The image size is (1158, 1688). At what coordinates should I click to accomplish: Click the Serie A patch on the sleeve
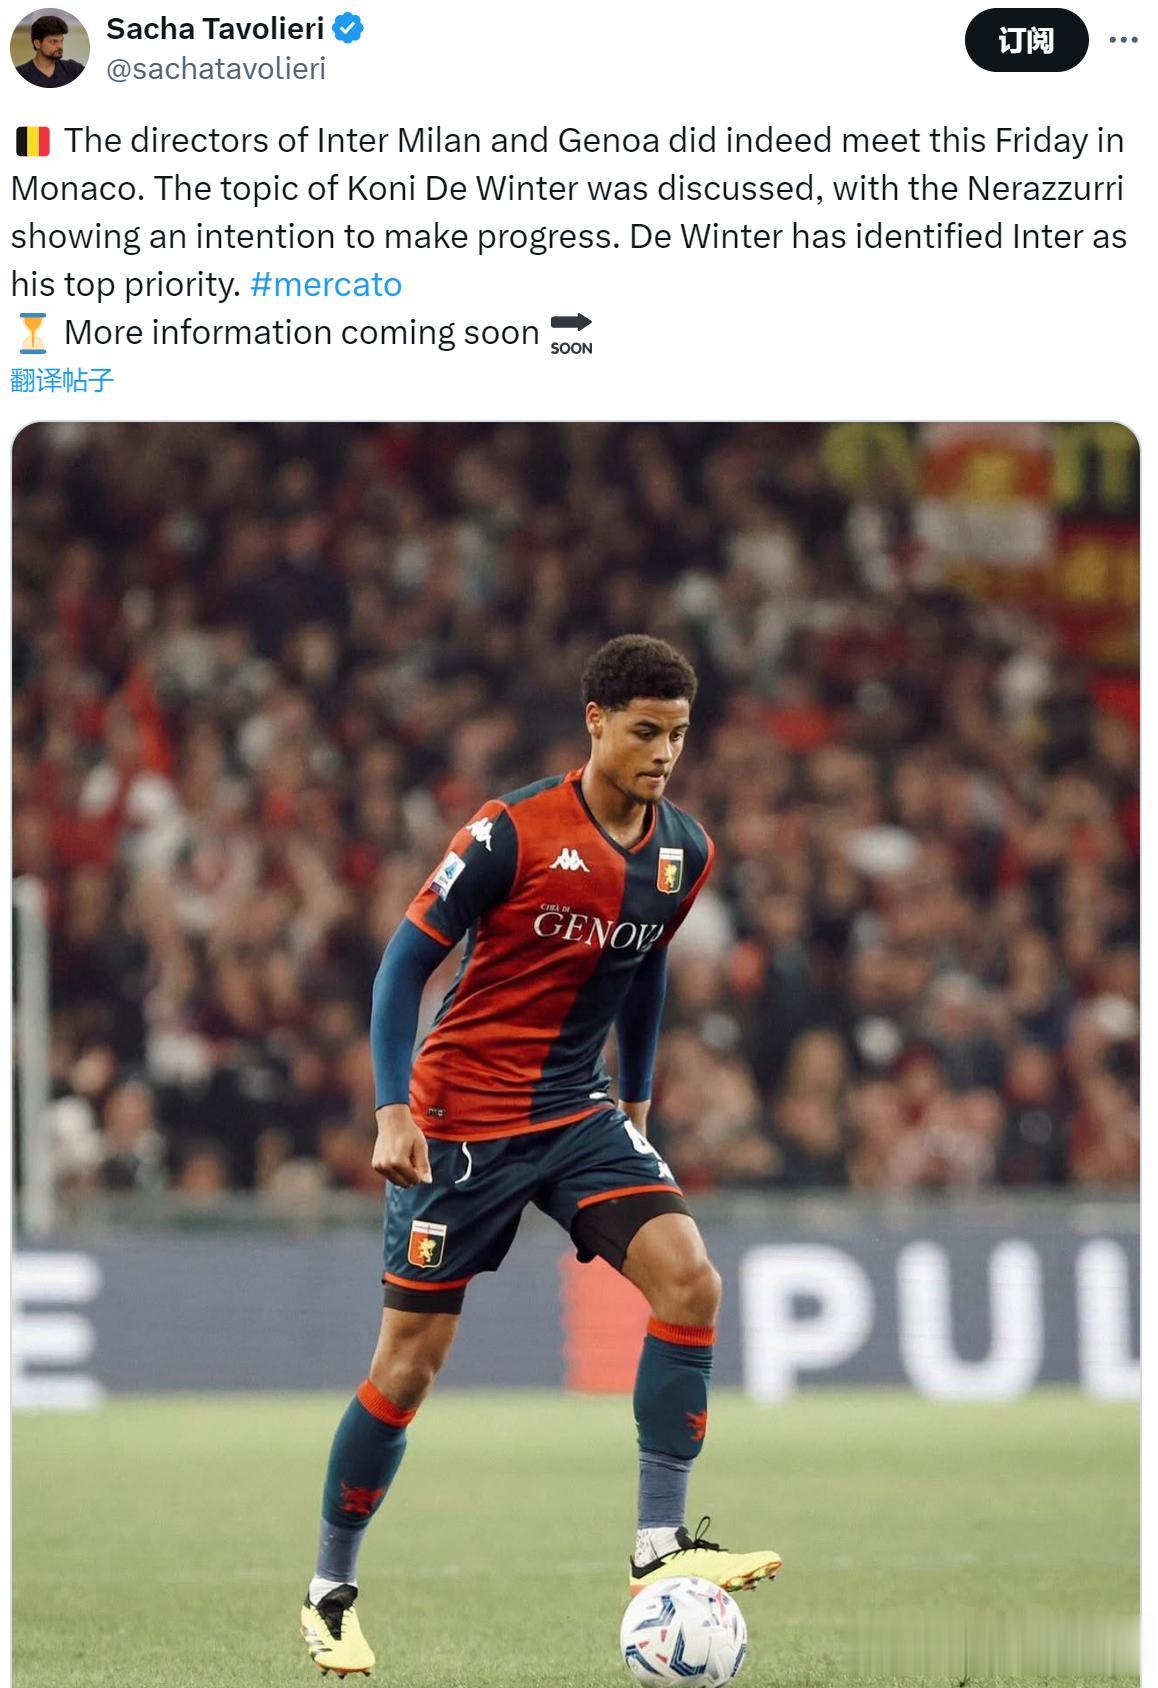point(448,875)
